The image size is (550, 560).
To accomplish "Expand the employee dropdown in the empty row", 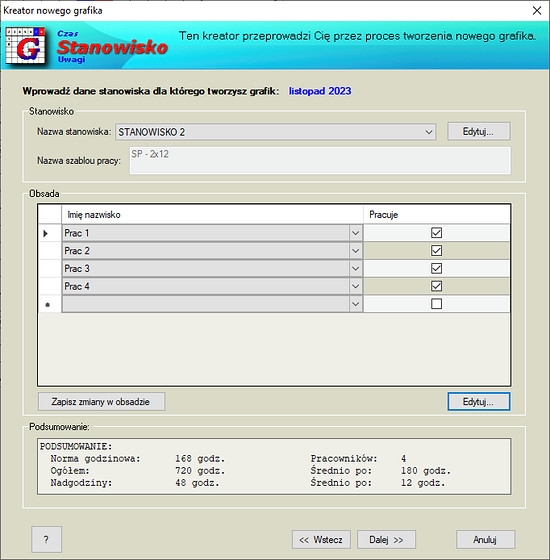I will pos(355,304).
